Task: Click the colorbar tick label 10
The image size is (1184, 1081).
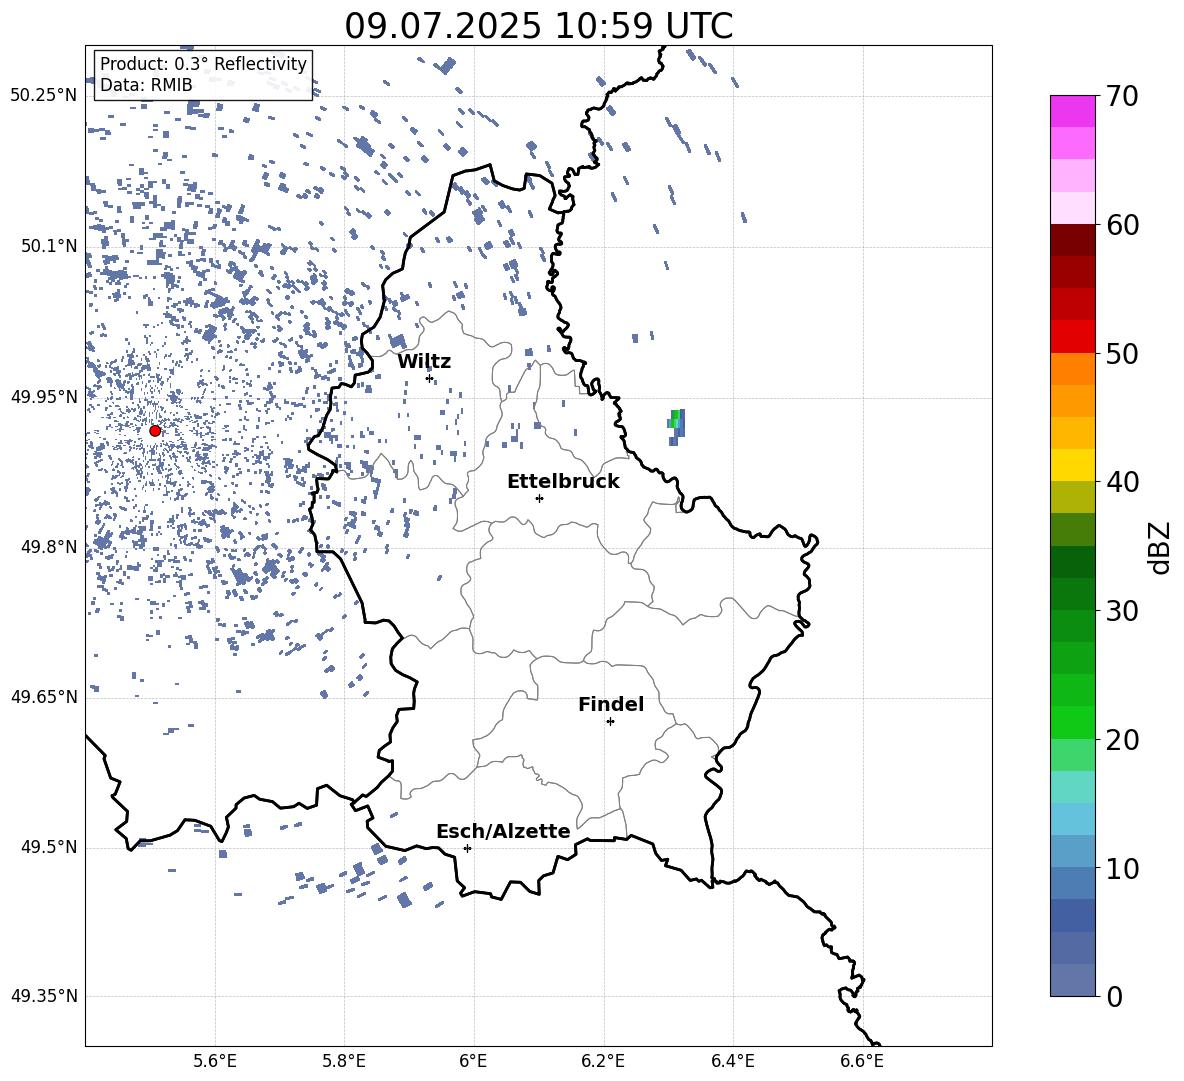Action: tap(1122, 869)
